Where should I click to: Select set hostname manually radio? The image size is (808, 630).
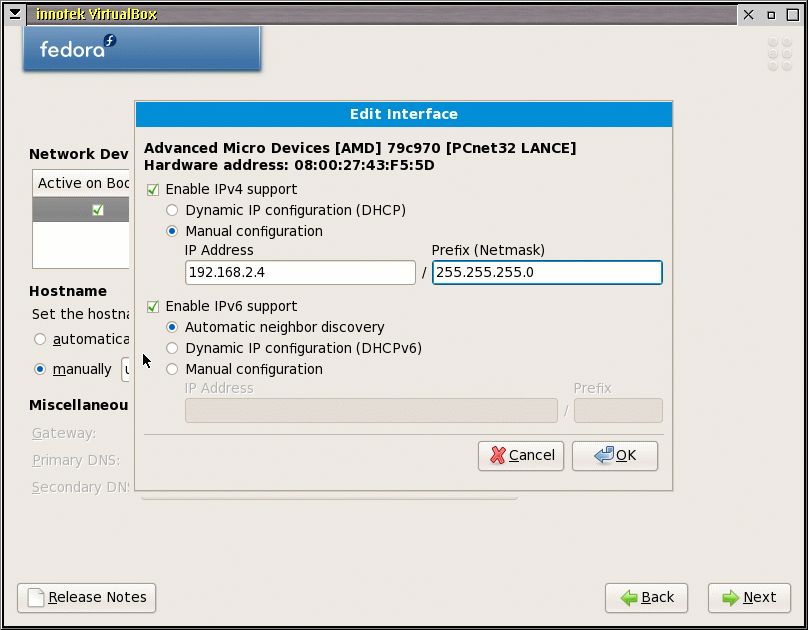[40, 369]
